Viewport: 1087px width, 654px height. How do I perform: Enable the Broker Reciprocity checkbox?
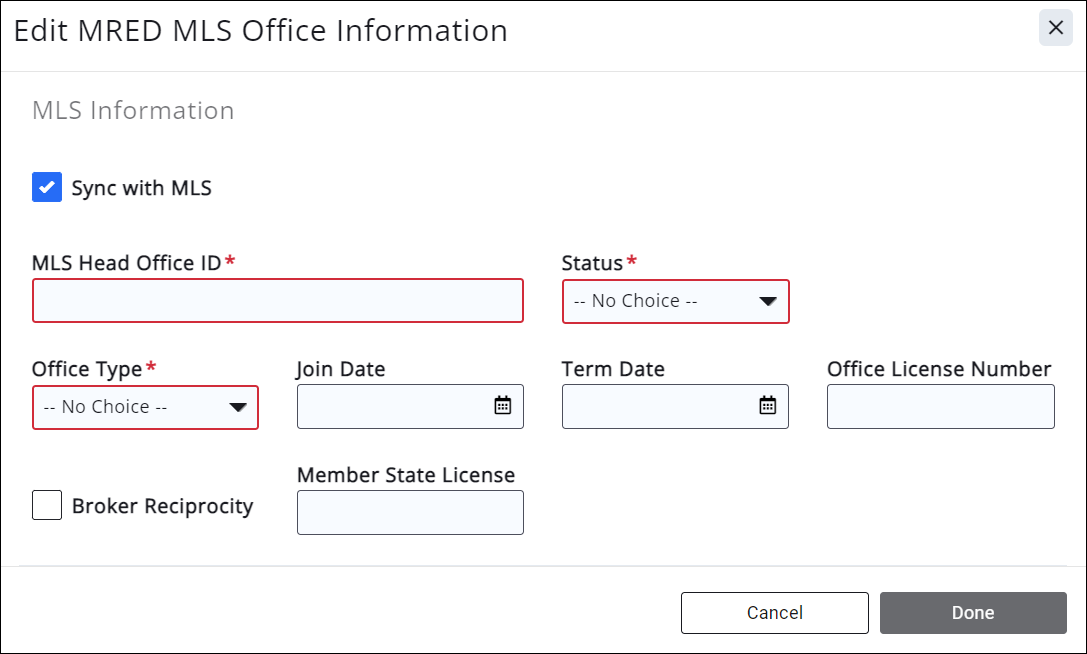coord(47,505)
